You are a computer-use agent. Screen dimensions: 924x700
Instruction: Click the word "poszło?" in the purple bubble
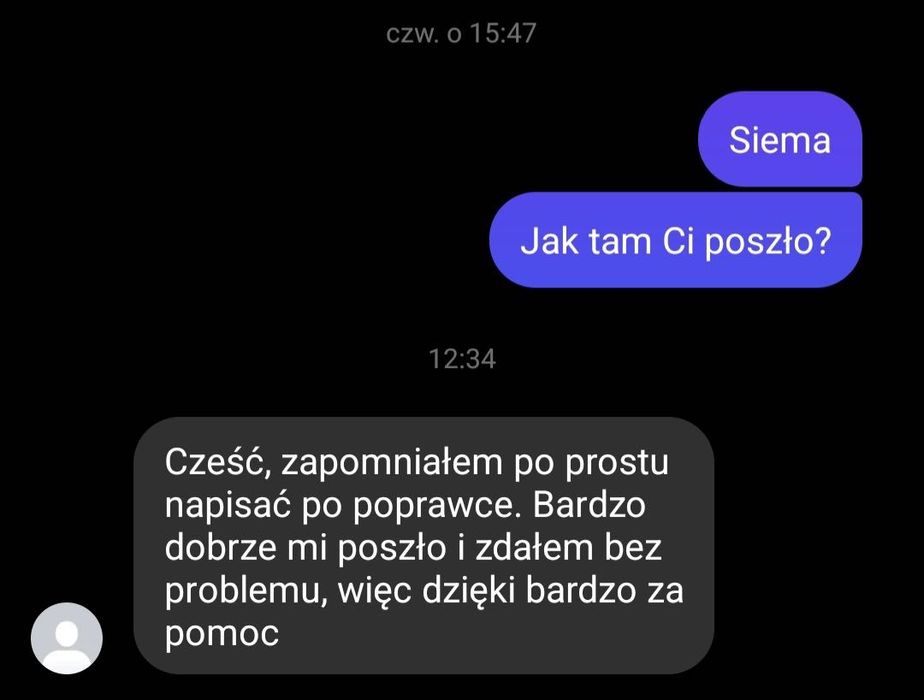(768, 242)
